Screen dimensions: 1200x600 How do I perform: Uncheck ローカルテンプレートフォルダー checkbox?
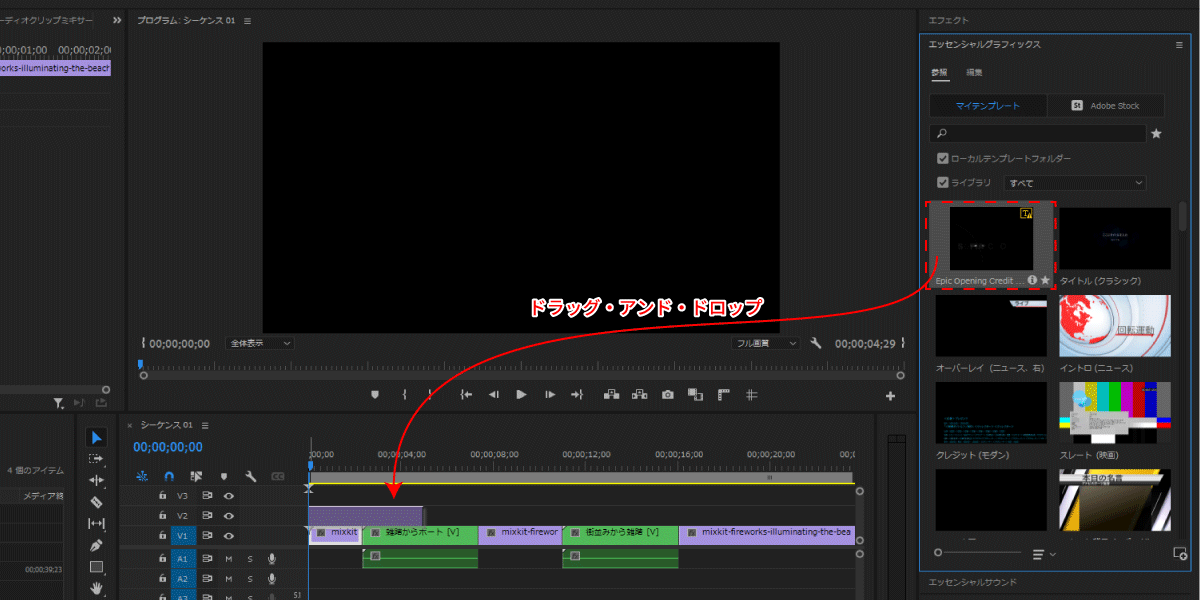point(942,158)
